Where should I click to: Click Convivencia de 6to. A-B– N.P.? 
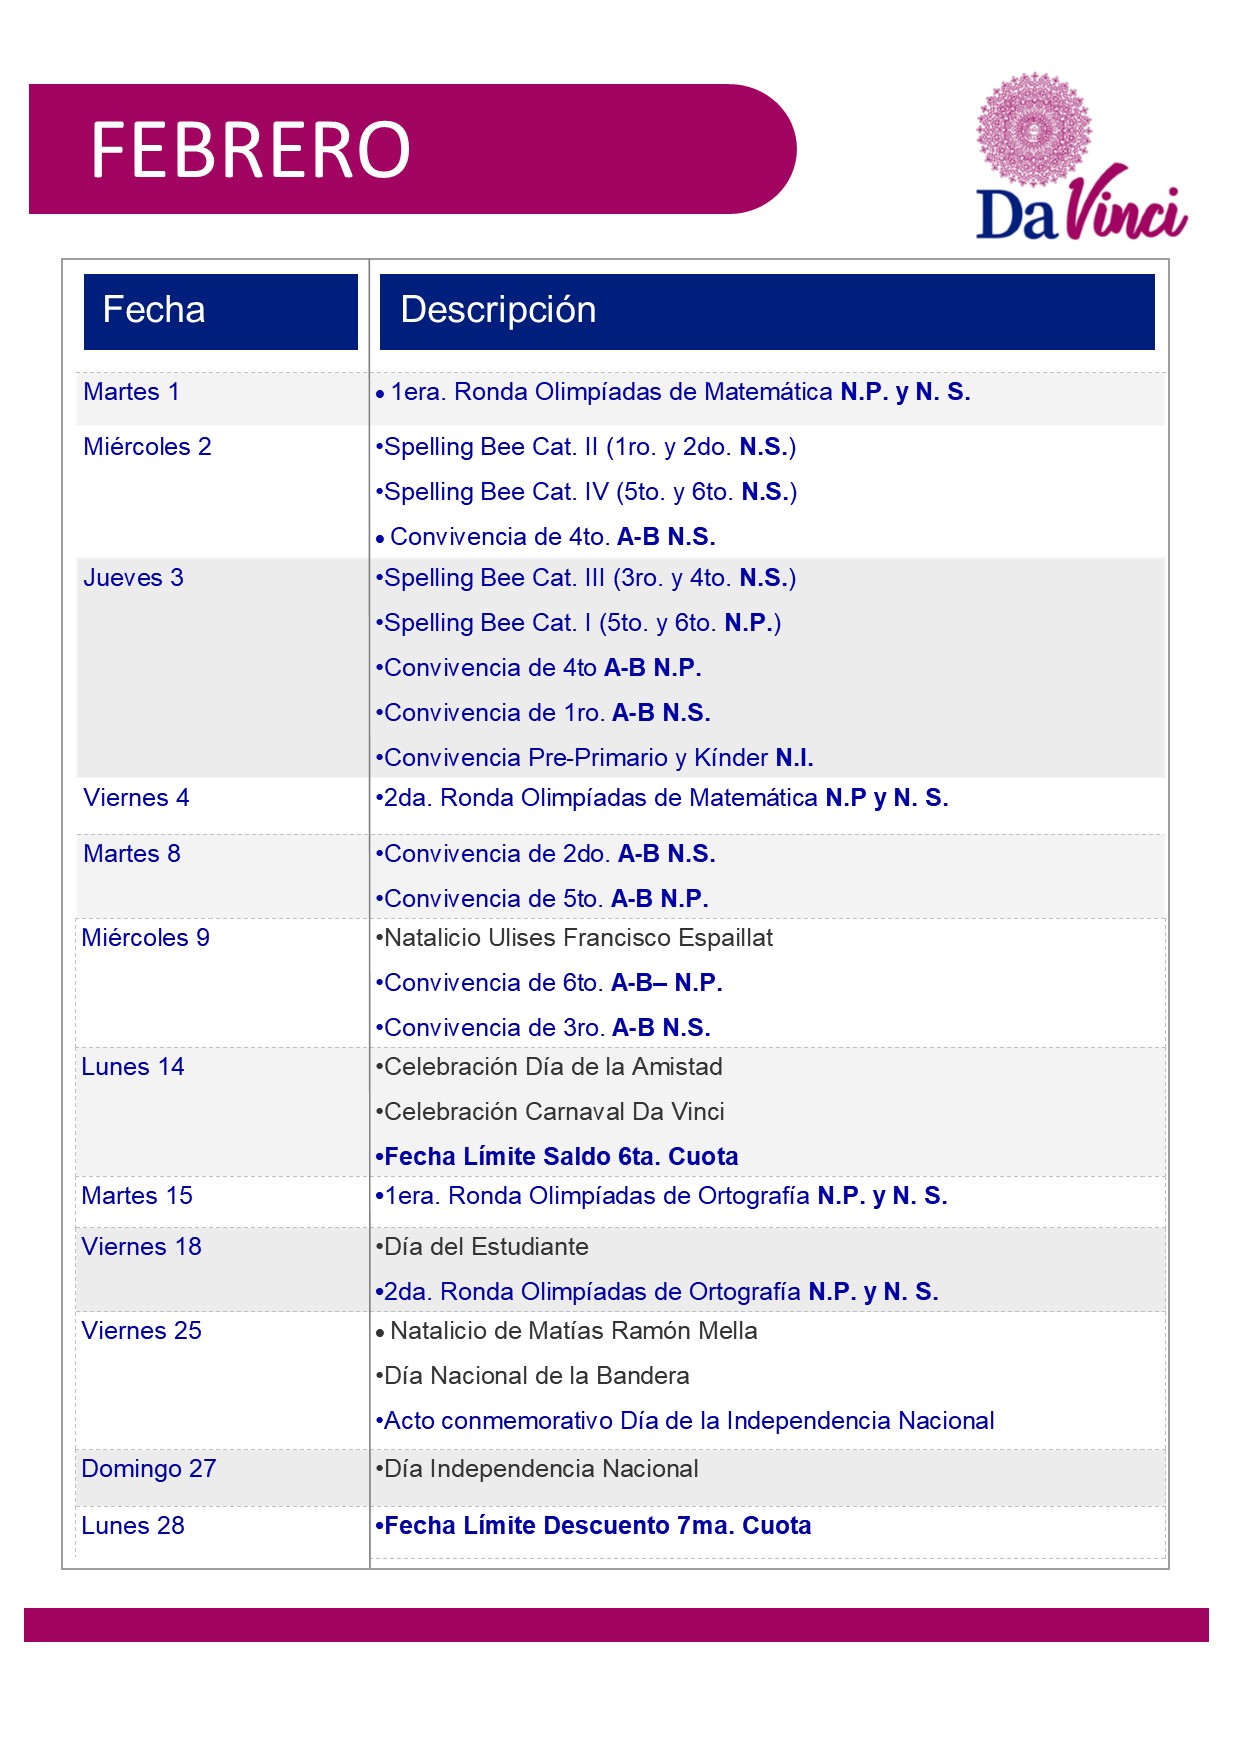tap(549, 983)
